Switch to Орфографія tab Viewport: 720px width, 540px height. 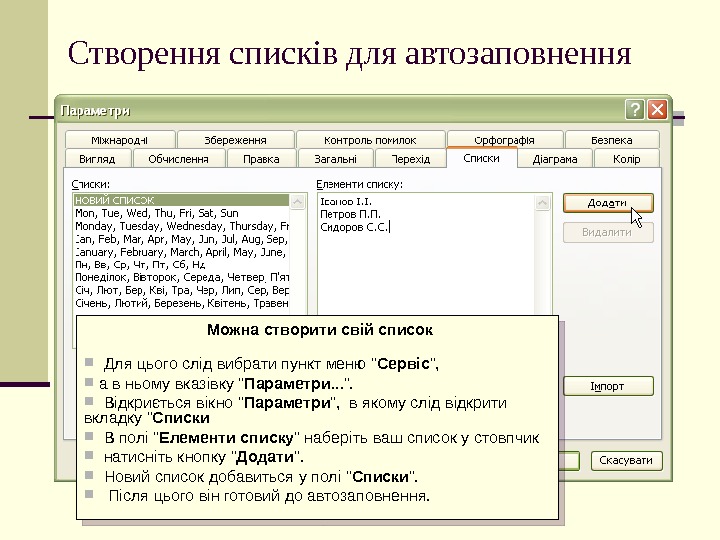[505, 140]
